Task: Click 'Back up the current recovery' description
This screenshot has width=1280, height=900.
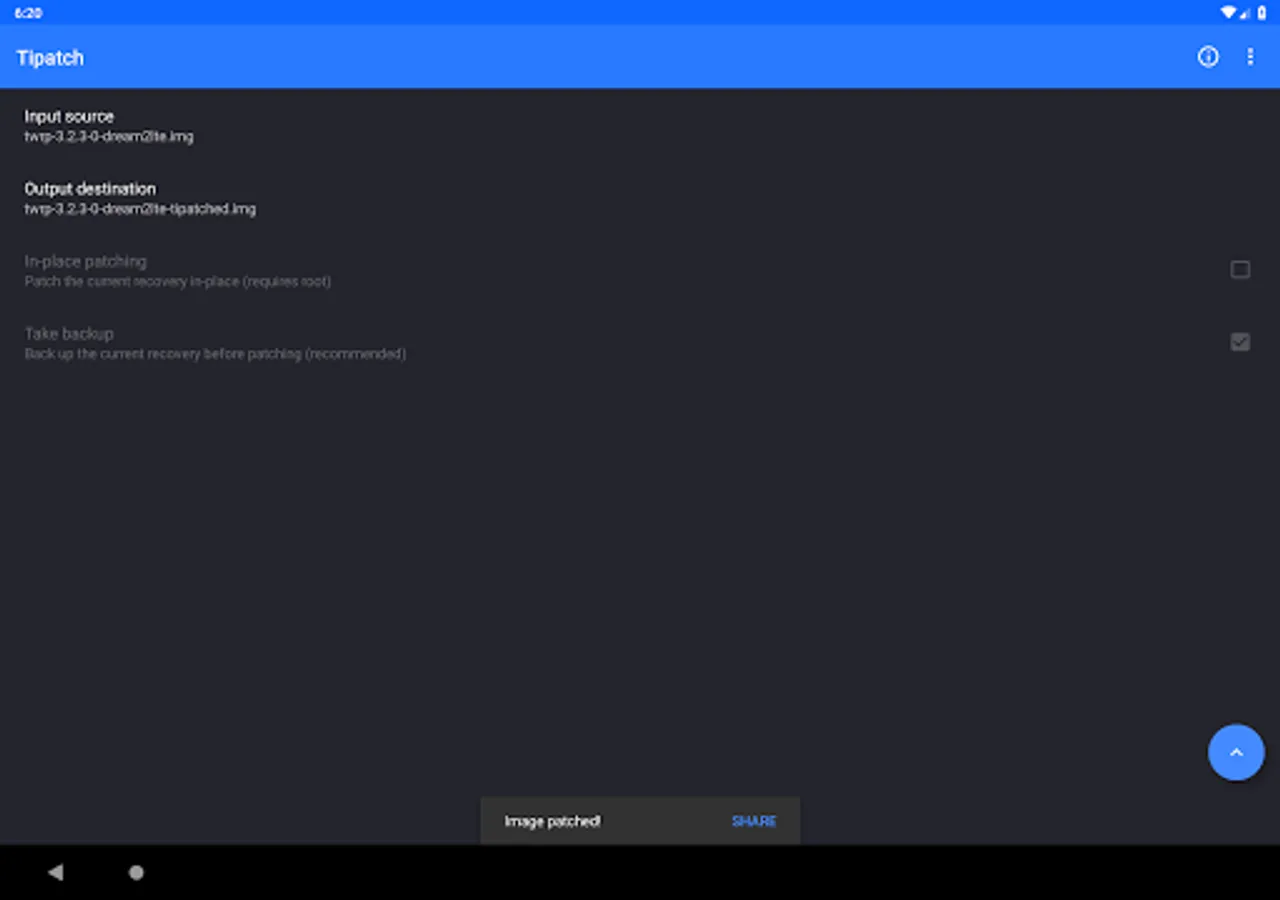Action: pos(215,354)
